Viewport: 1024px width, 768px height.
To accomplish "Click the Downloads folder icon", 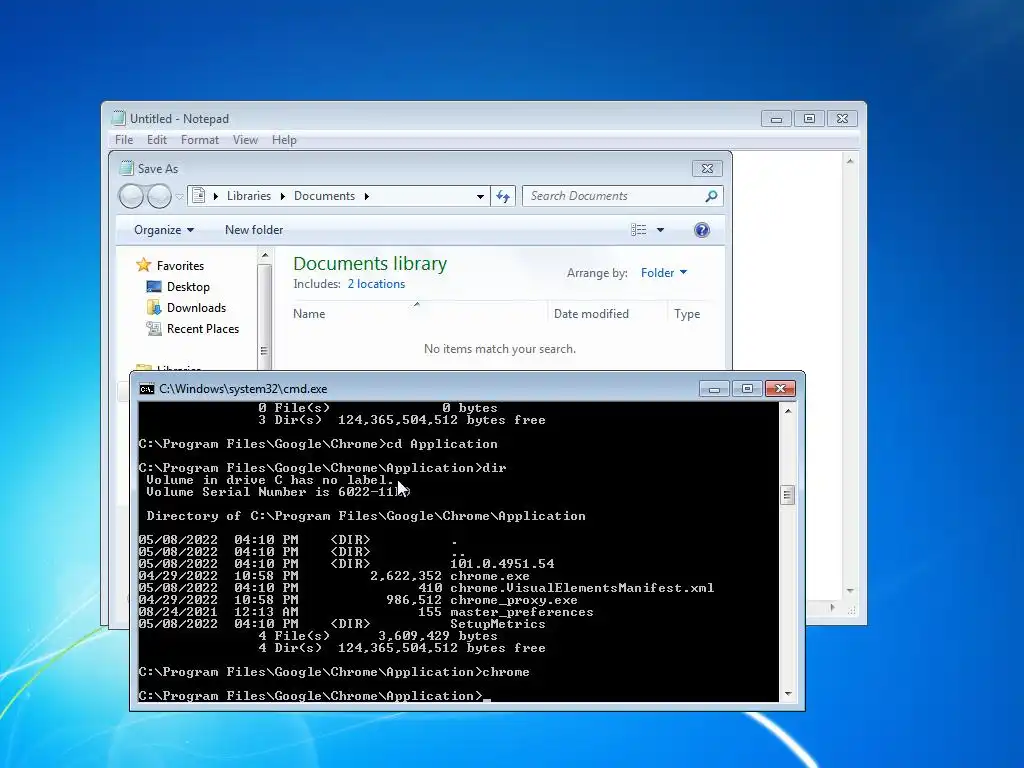I will (x=154, y=308).
